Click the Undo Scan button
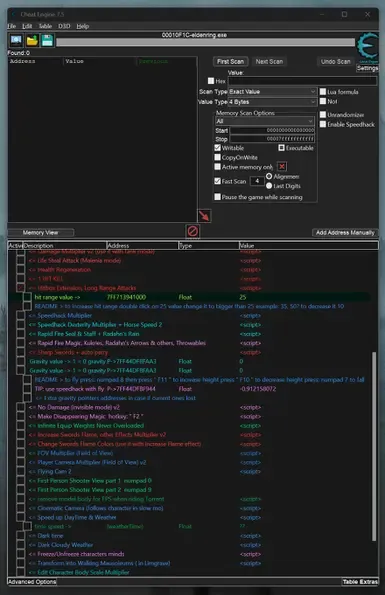The height and width of the screenshot is (595, 385). coord(336,61)
